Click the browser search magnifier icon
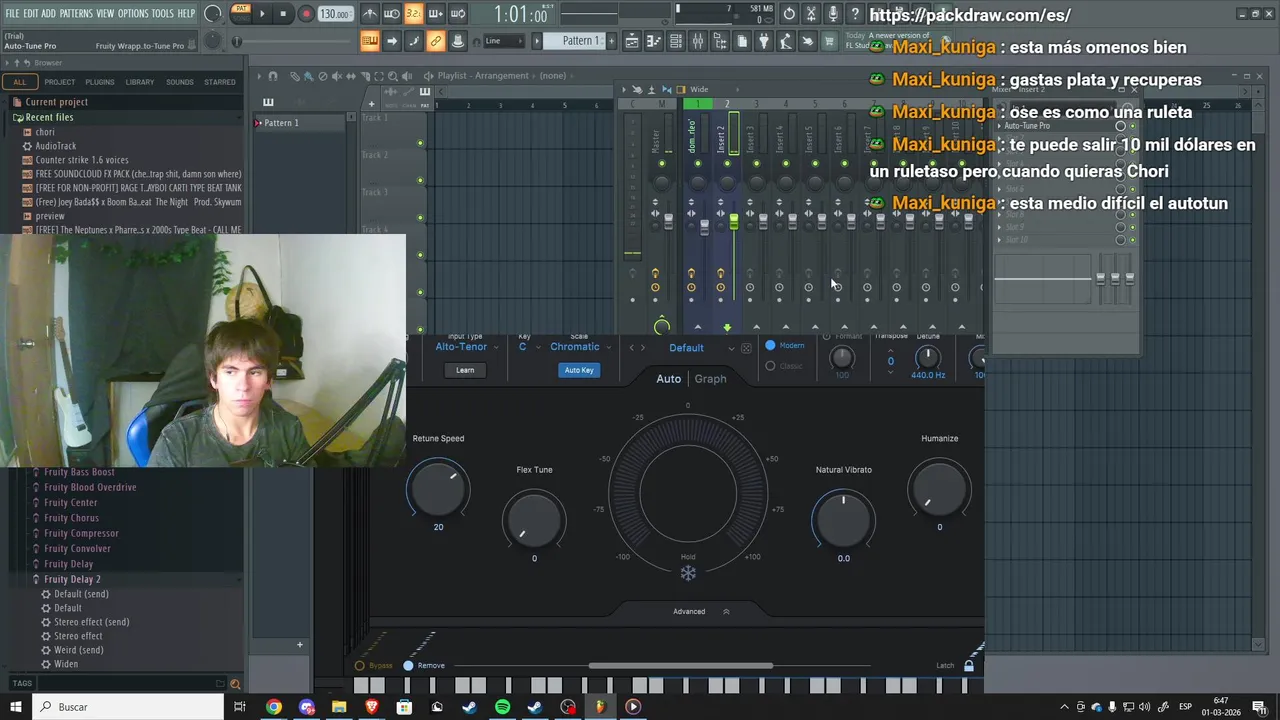Screen dimensions: 1280x720 click(x=235, y=684)
